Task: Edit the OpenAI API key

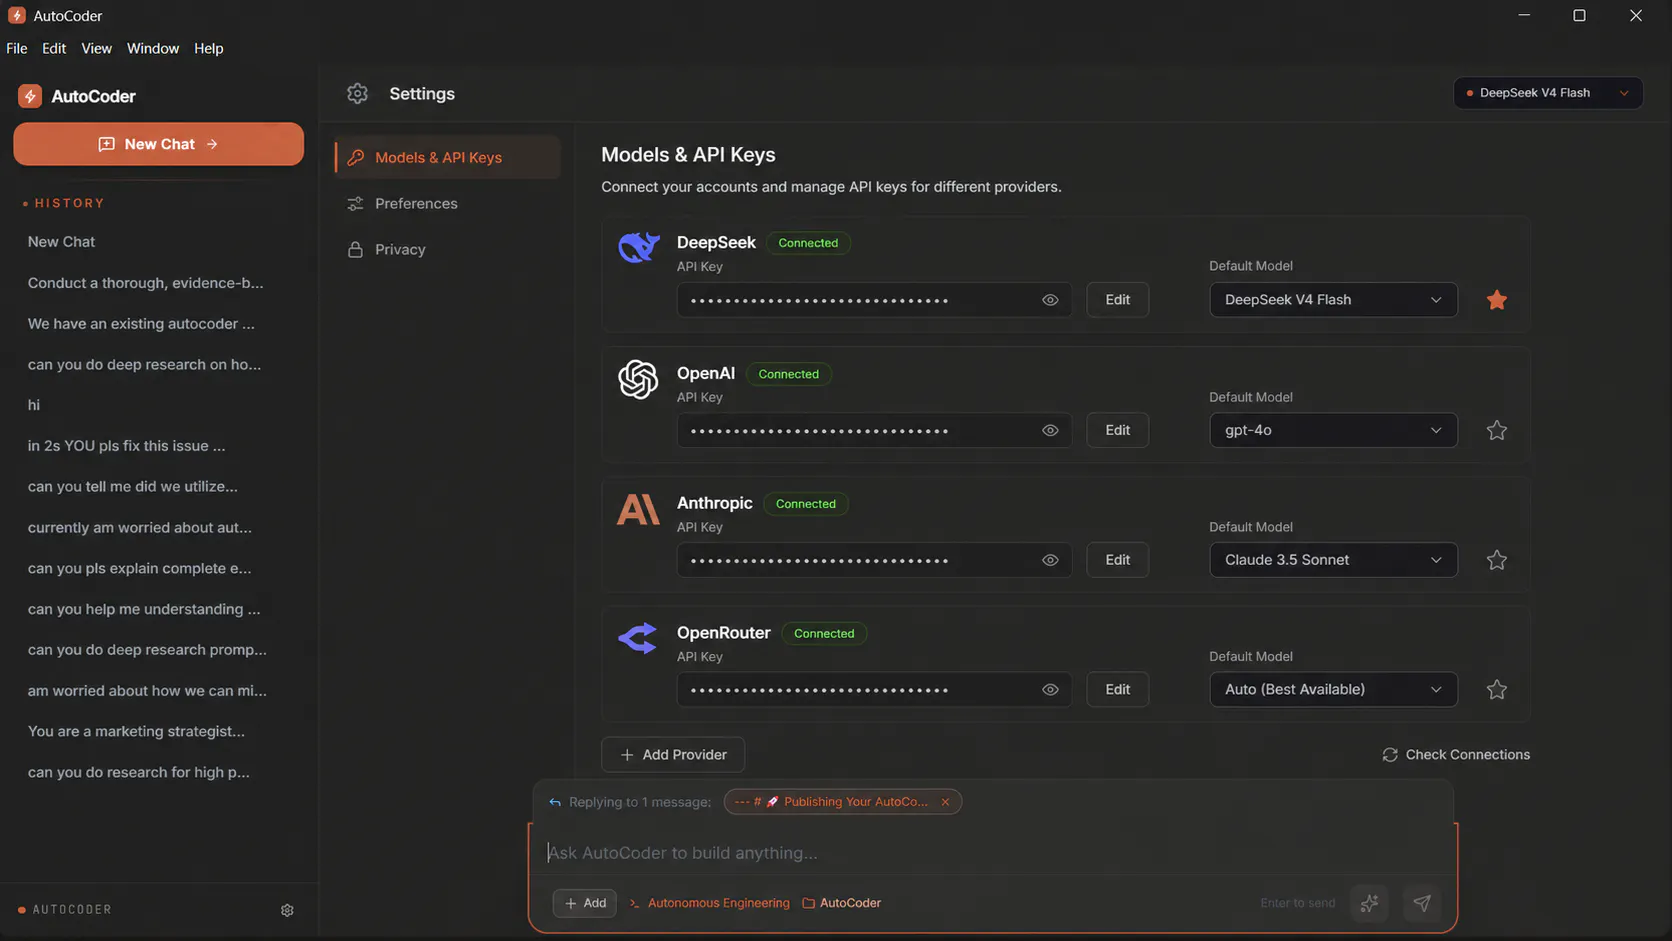Action: tap(1118, 430)
